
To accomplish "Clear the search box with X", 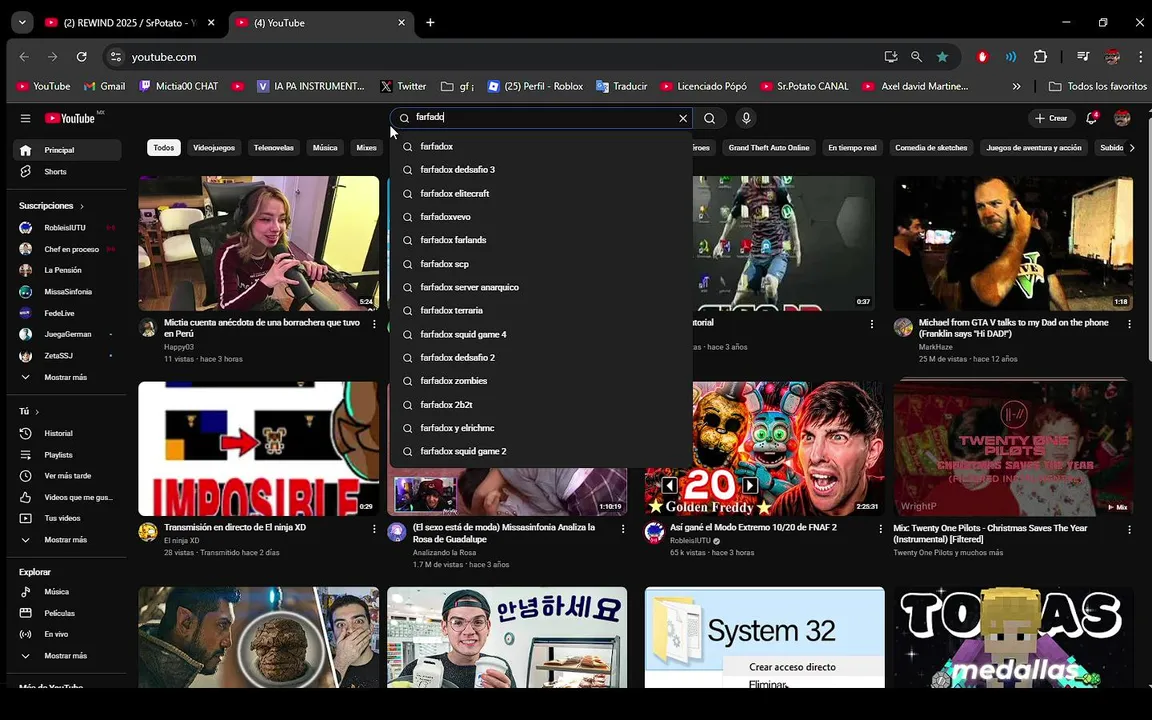I will point(683,118).
